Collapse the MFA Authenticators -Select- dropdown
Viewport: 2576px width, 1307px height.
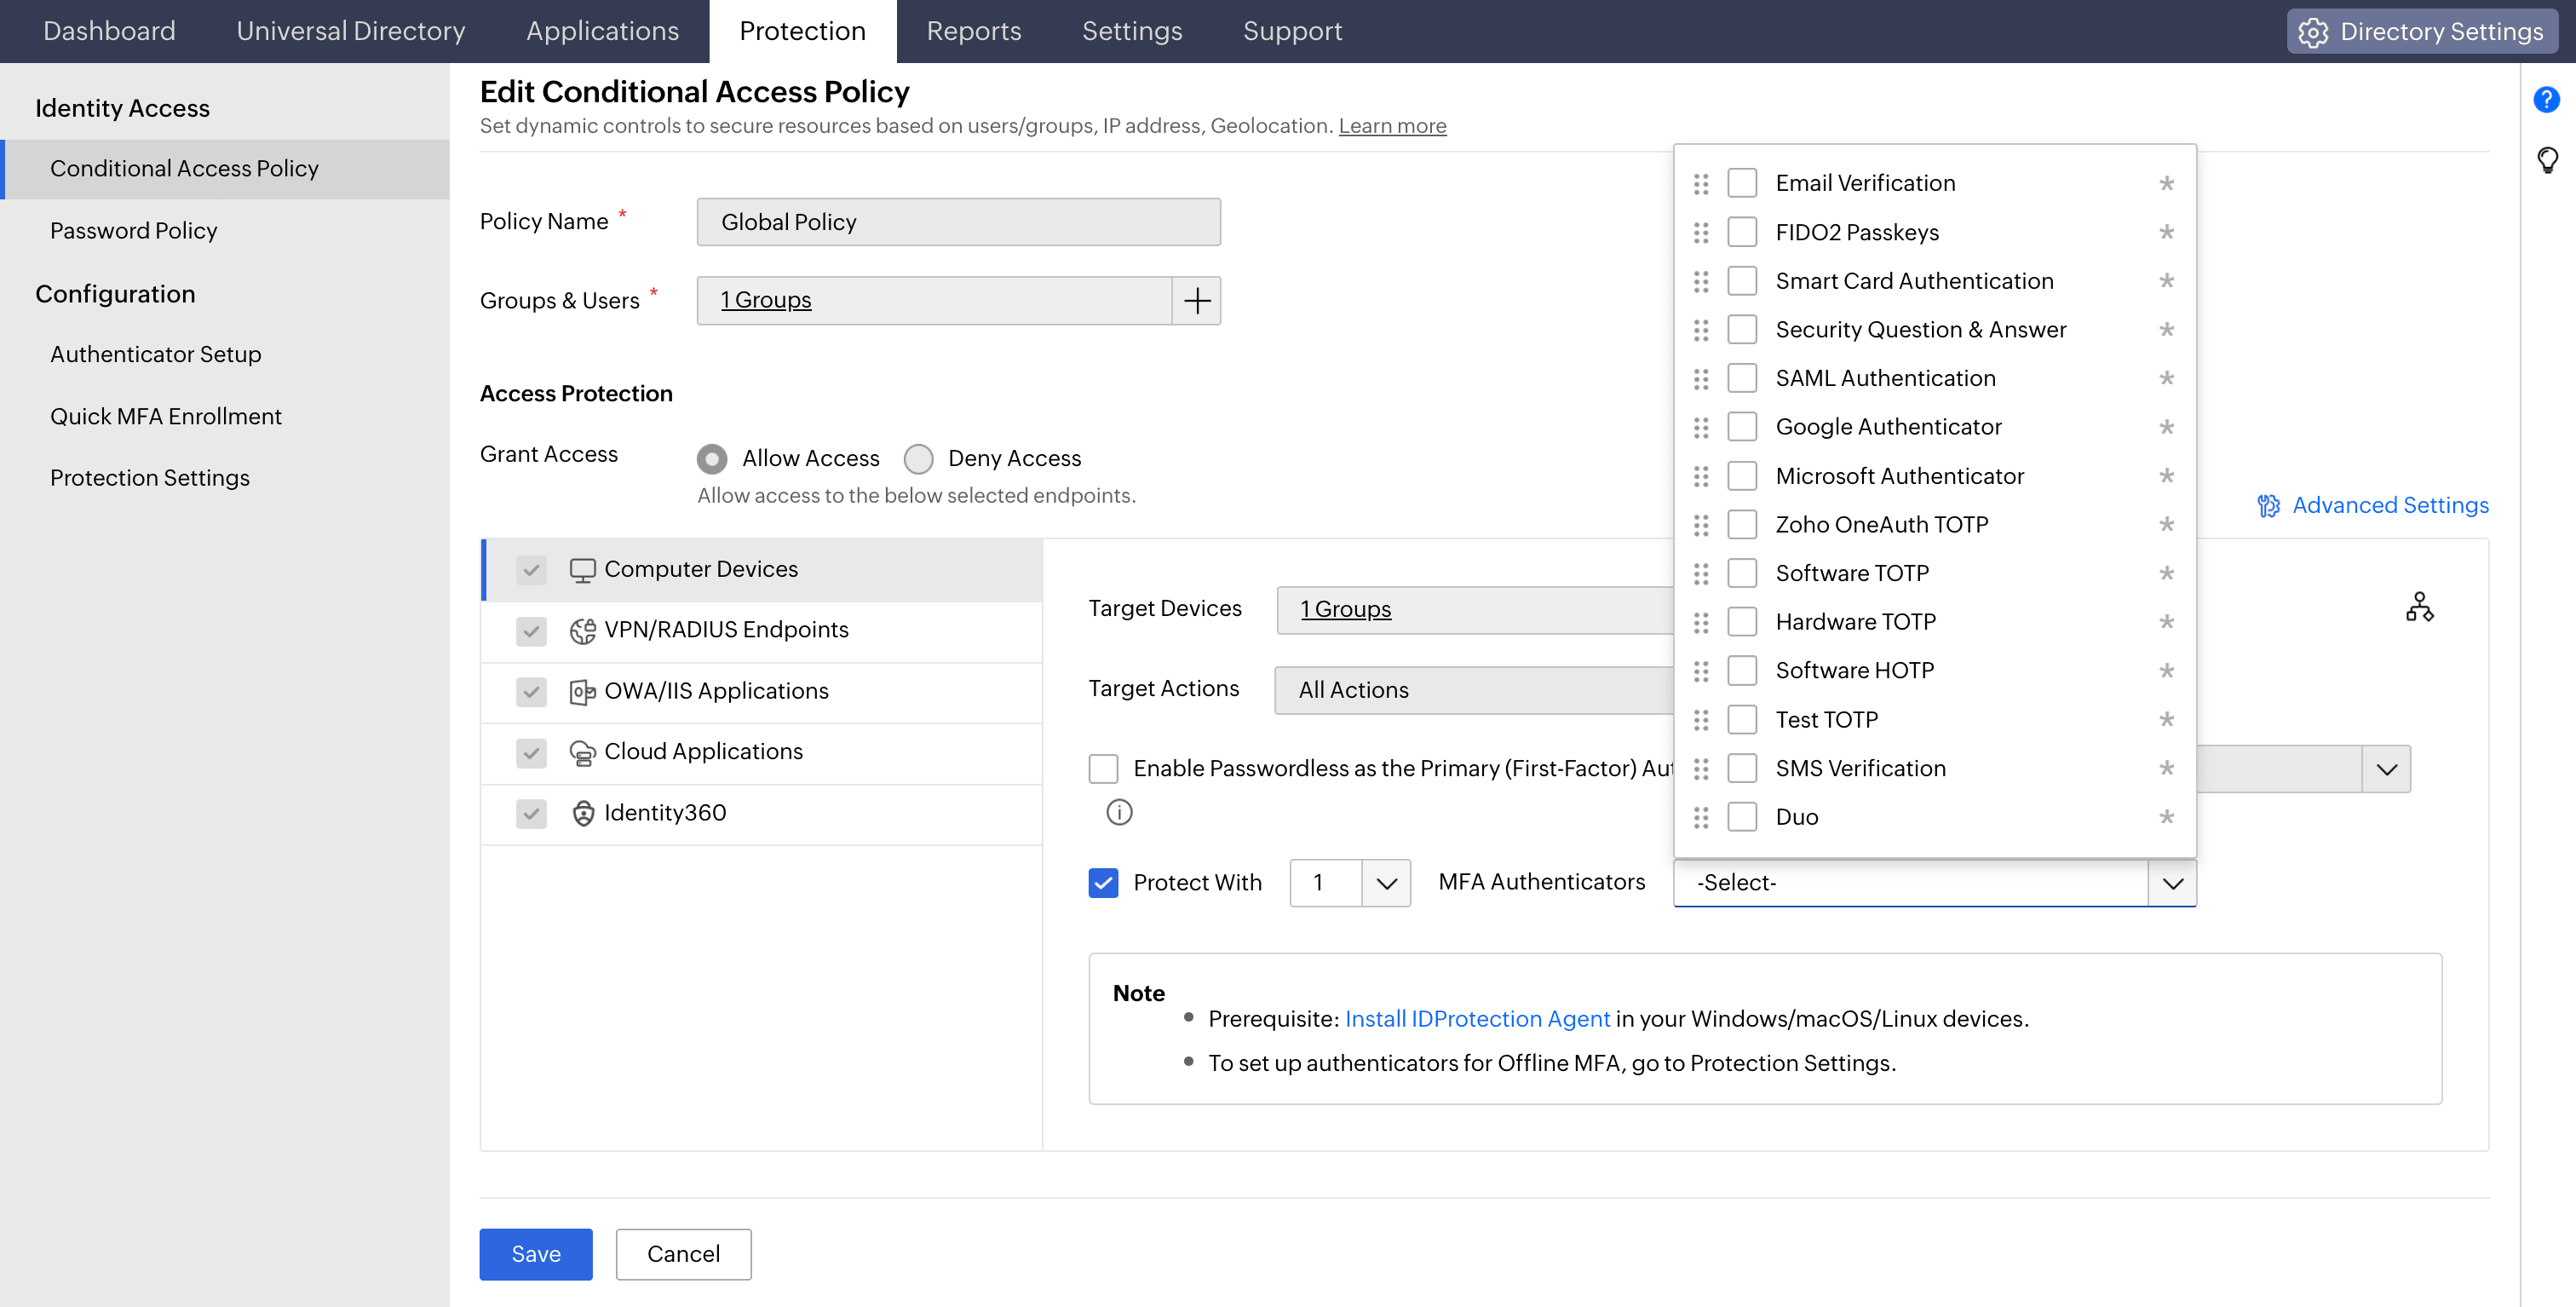click(x=2171, y=883)
